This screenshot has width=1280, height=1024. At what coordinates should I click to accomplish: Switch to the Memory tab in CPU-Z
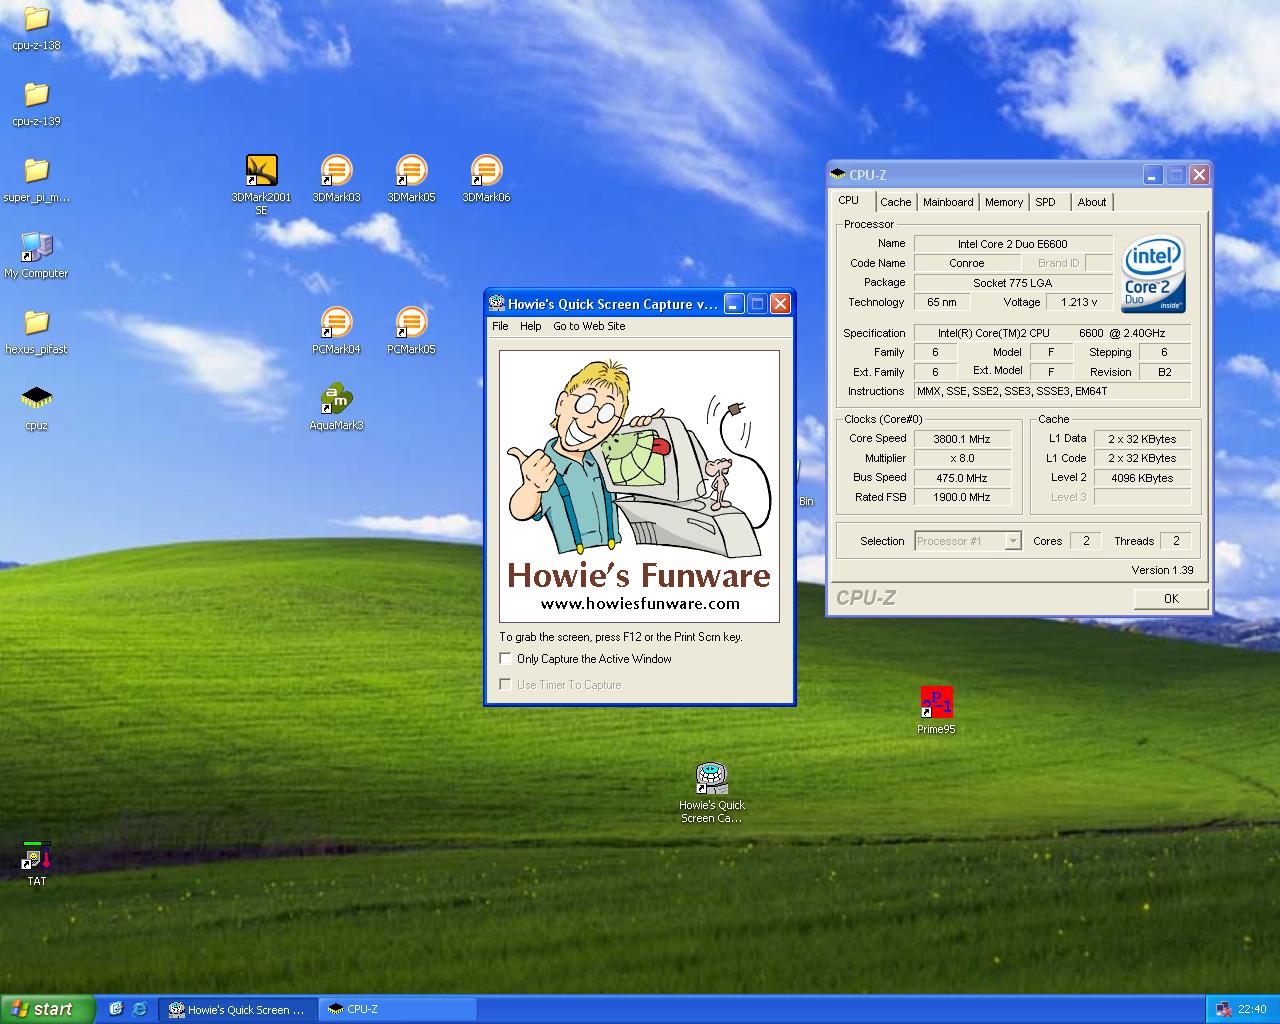(1004, 202)
